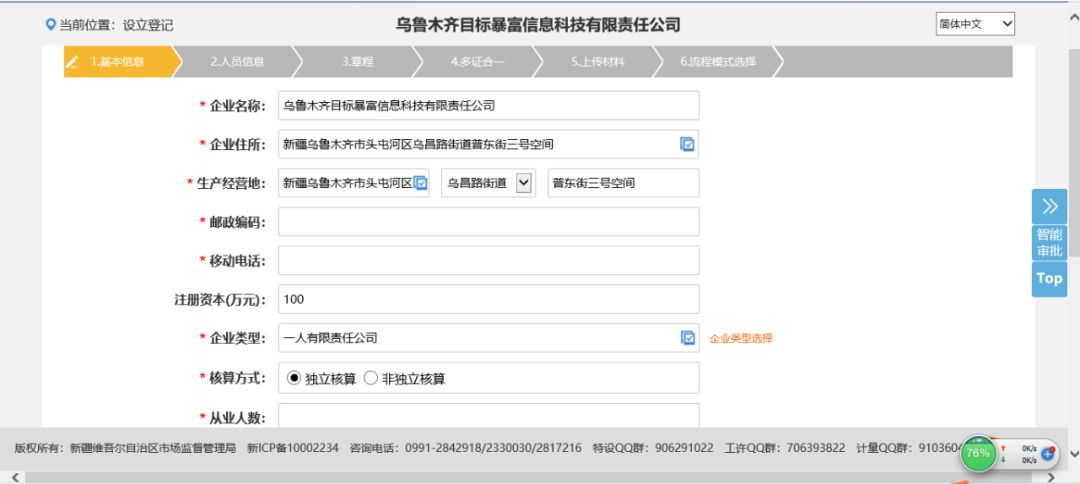Switch to 5.上传材料 step tab

point(598,62)
